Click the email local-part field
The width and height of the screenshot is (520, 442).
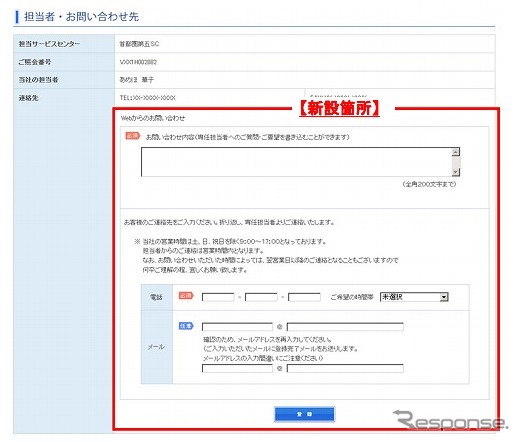pyautogui.click(x=237, y=327)
